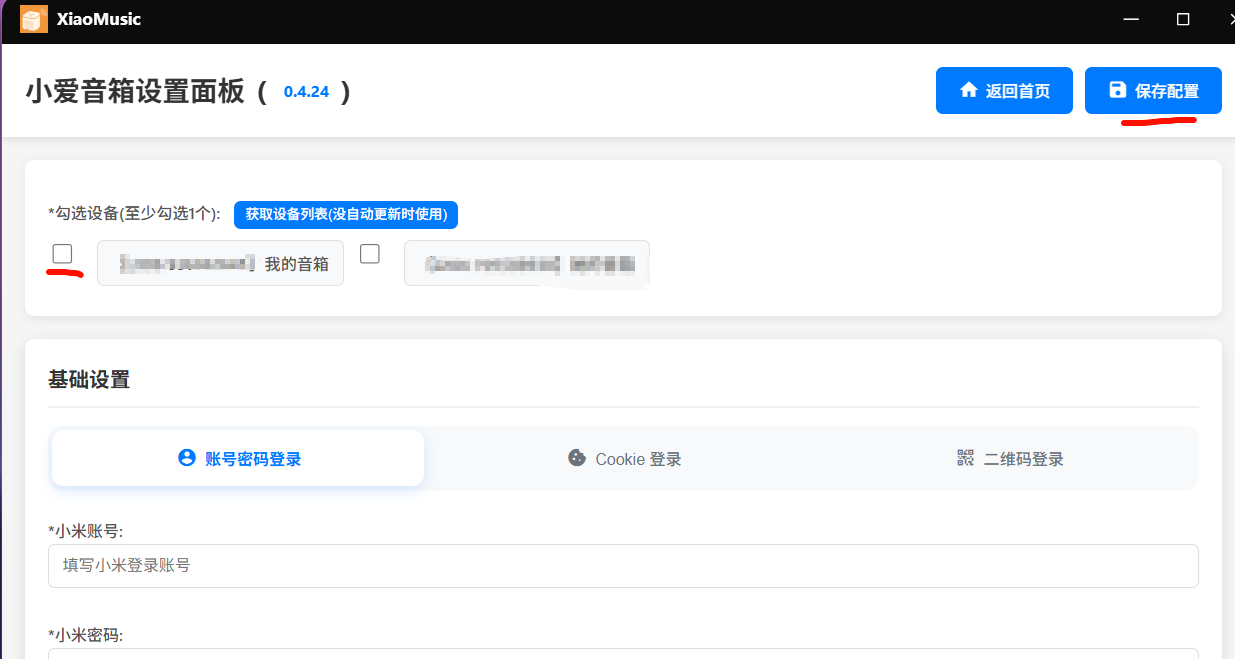Maximize the XiaoMusic window
This screenshot has width=1235, height=659.
(1183, 20)
